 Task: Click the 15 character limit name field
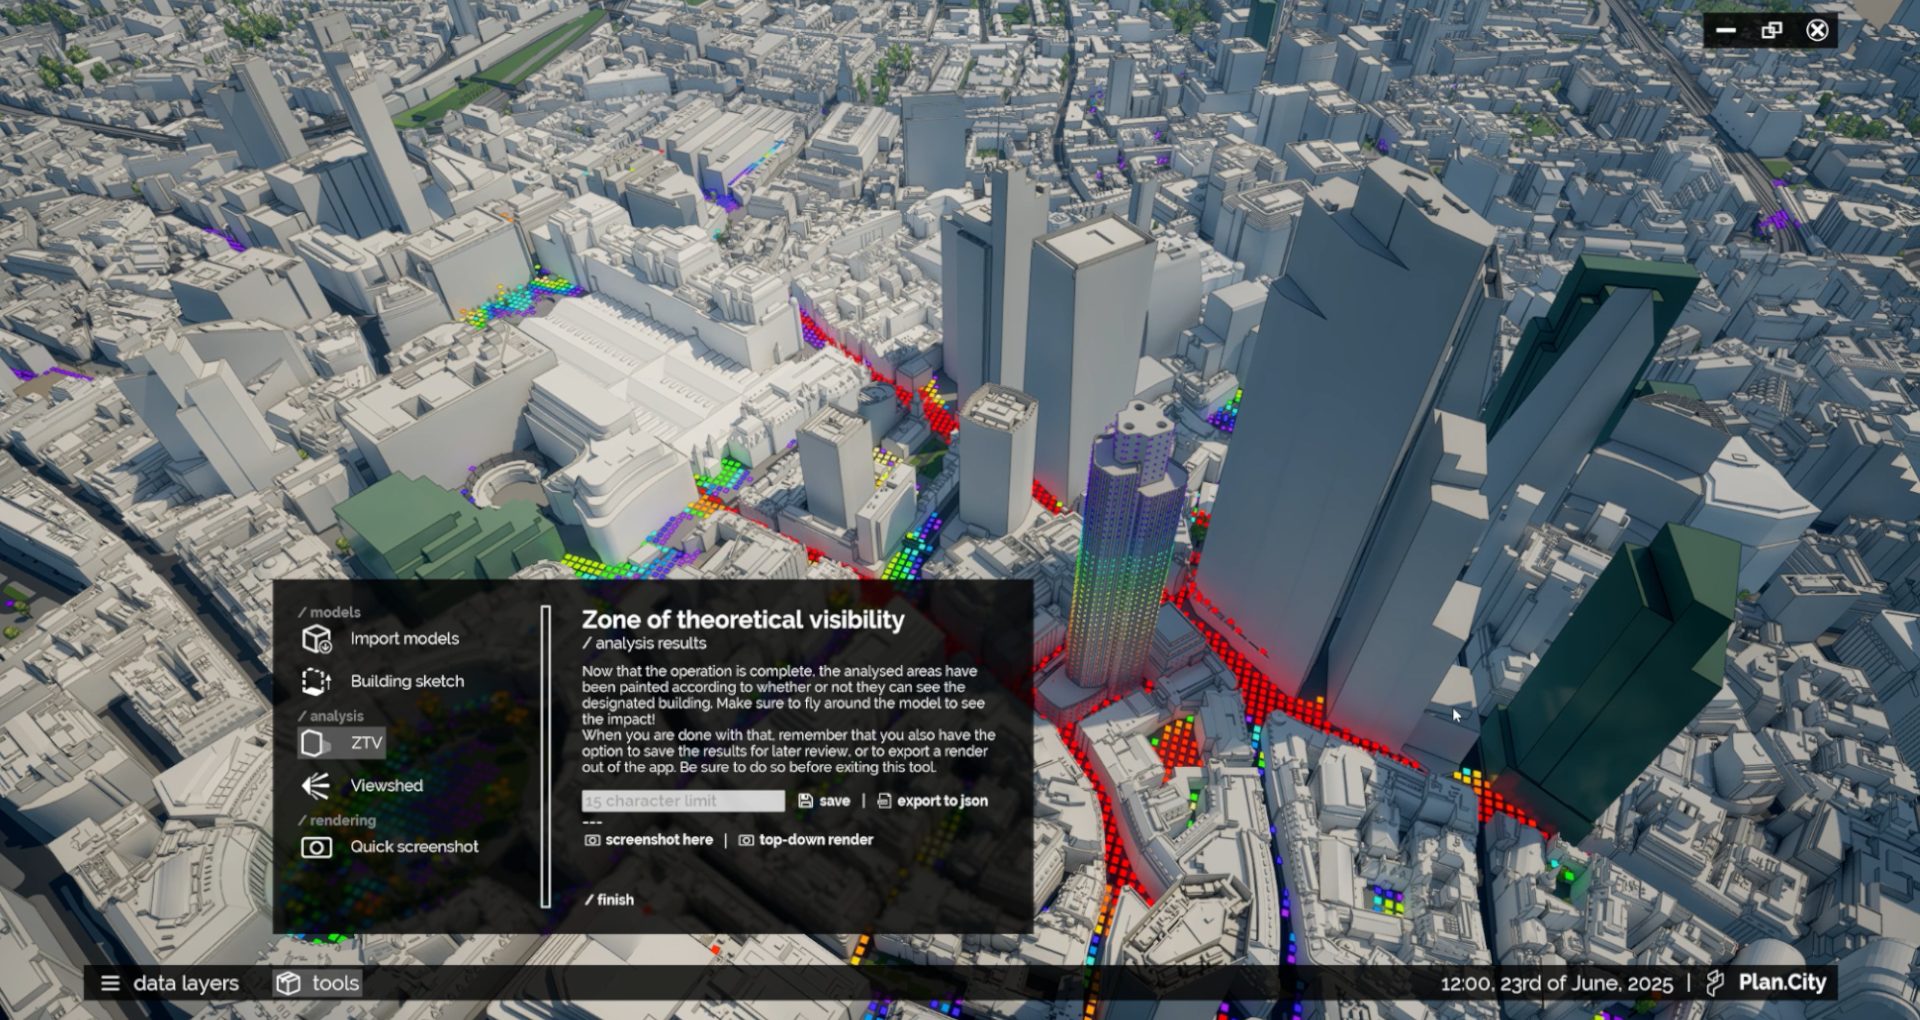(x=683, y=801)
